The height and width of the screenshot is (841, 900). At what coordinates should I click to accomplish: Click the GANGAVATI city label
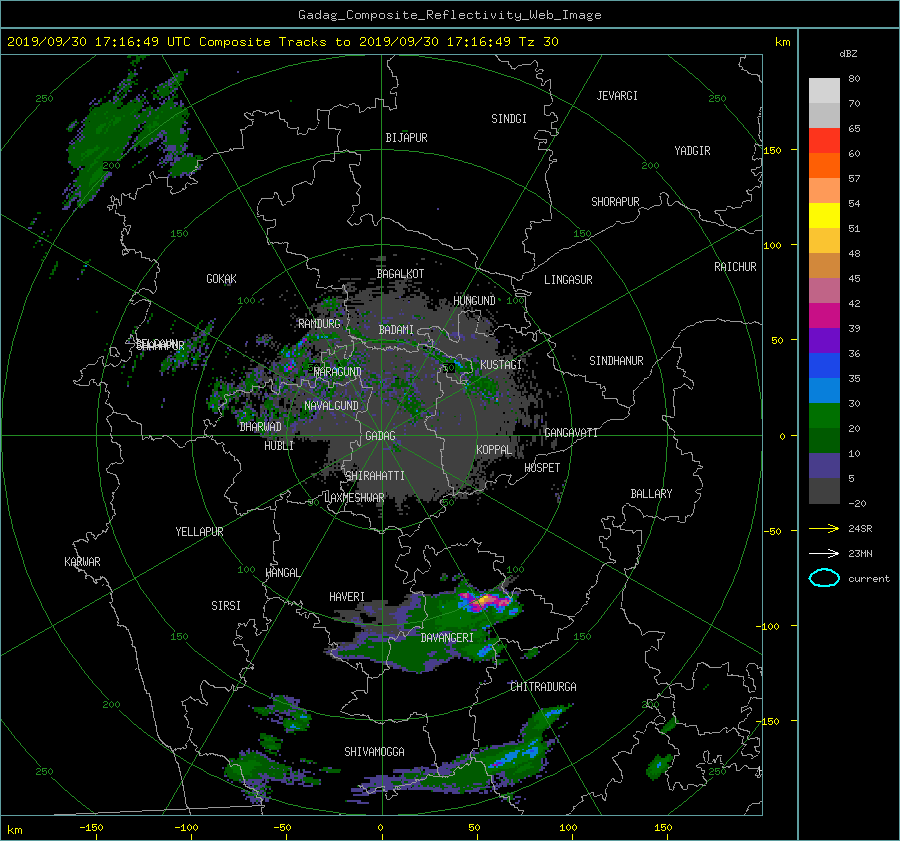point(571,432)
